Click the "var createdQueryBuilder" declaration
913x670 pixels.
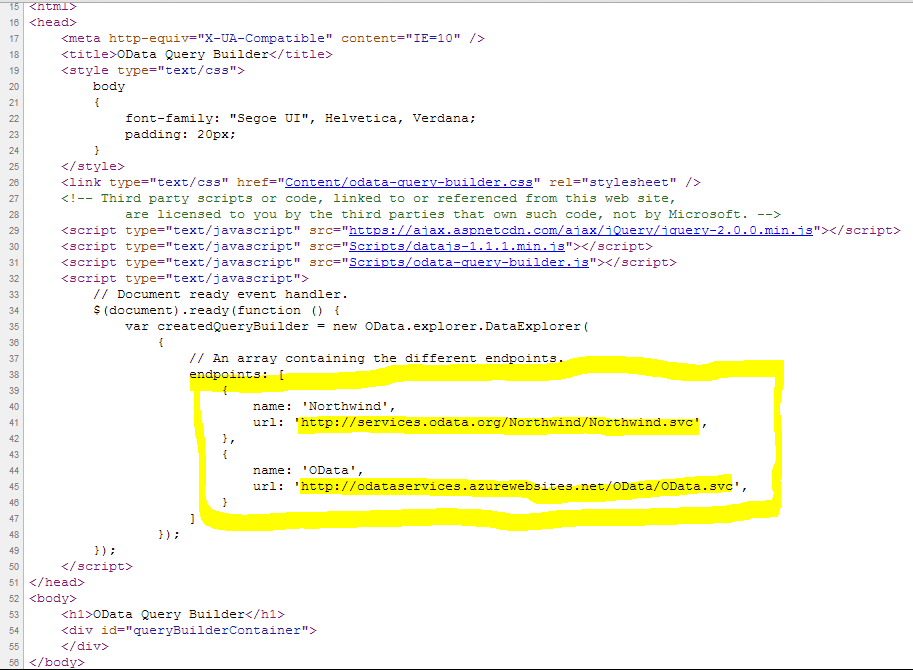(225, 327)
